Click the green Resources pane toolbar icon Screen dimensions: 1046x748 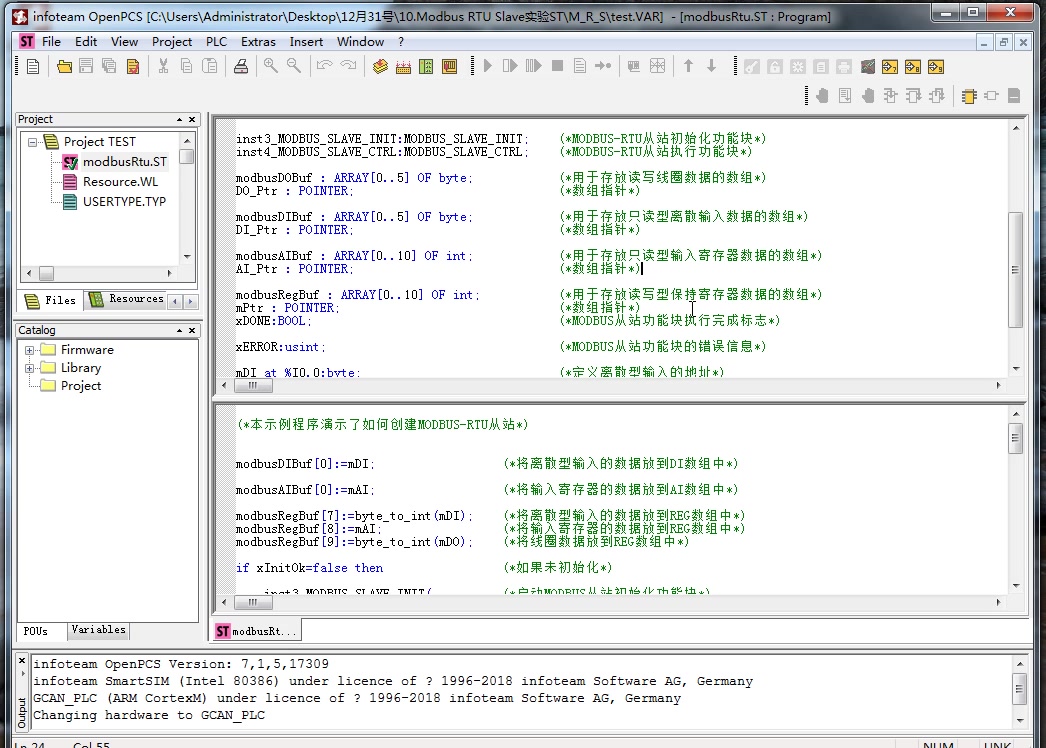click(x=427, y=66)
